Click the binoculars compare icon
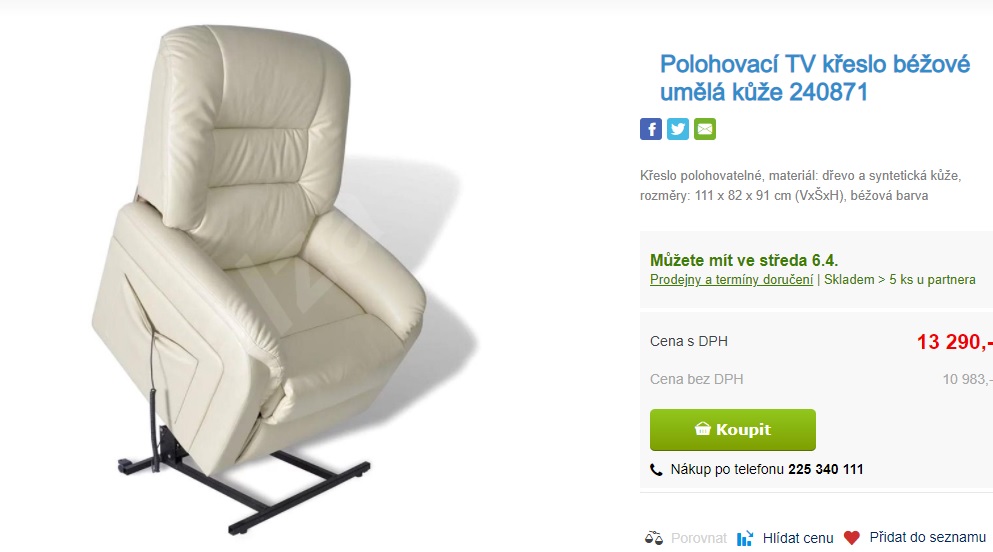Screen dimensions: 993x552 [654, 538]
